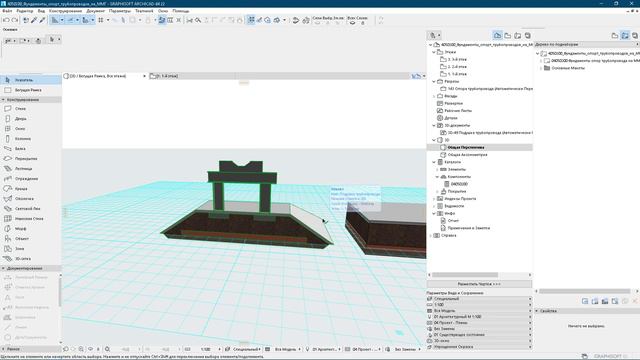This screenshot has width=640, height=360.
Task: Open the Вид menu
Action: (41, 11)
